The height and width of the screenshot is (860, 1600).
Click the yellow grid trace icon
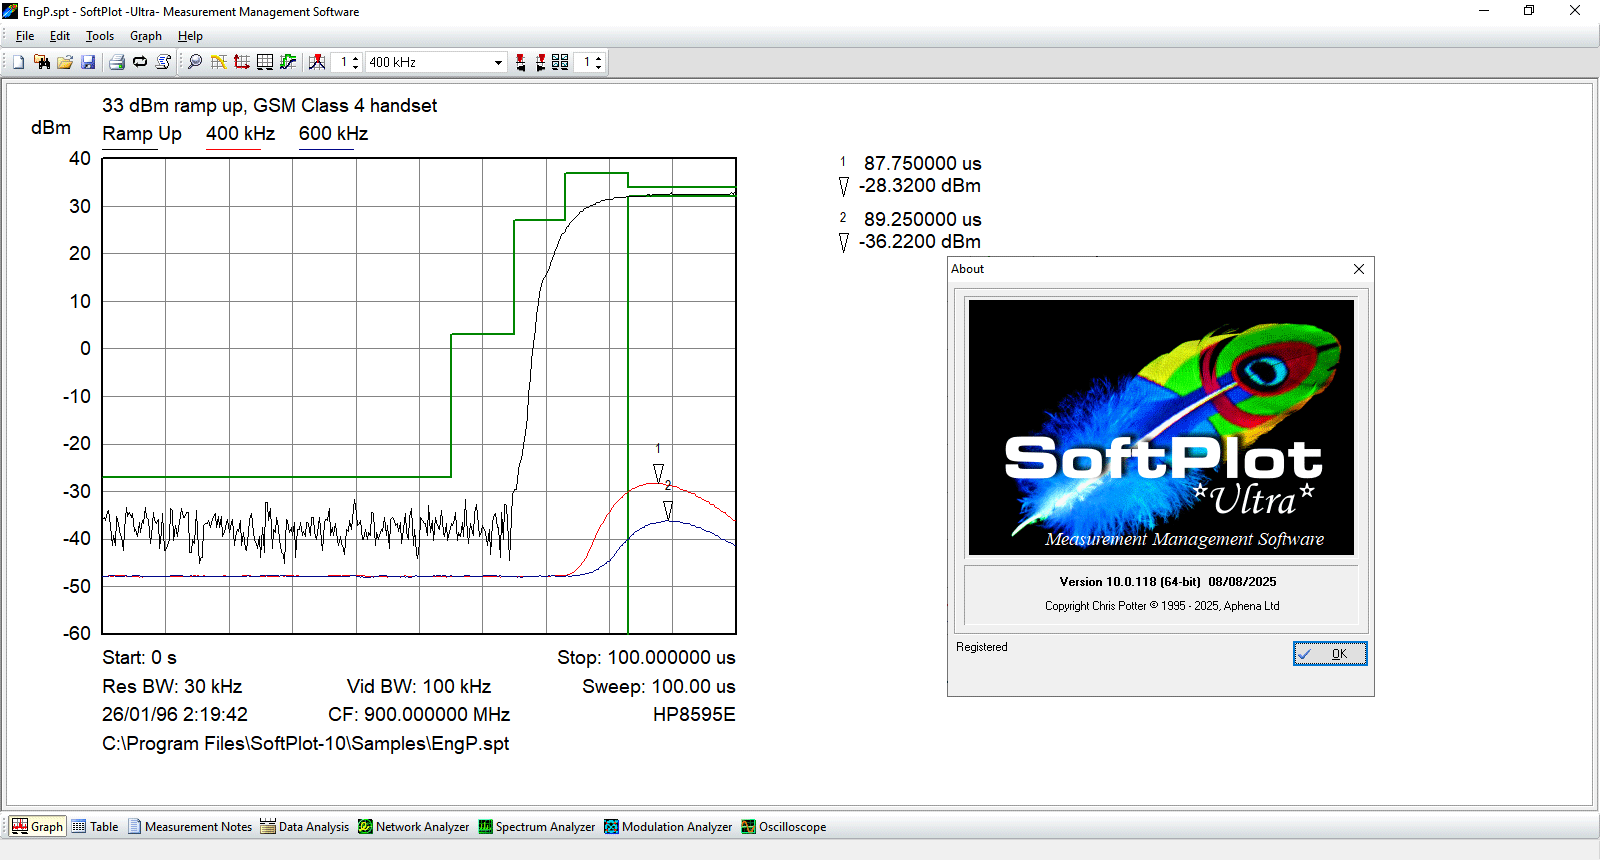tap(218, 62)
